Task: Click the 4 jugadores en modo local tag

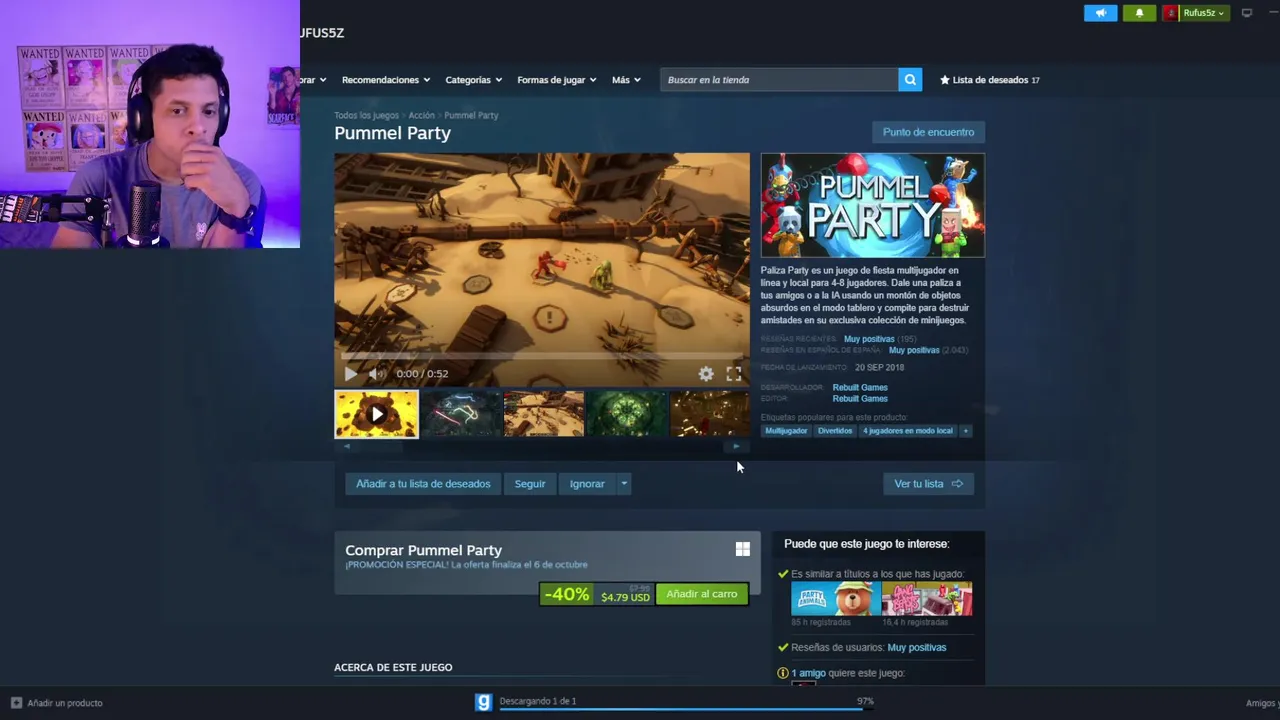Action: coord(908,431)
